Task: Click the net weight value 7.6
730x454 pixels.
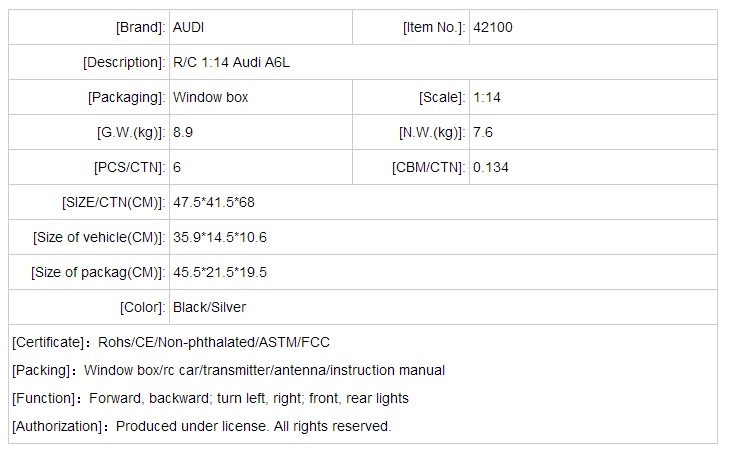Action: click(x=483, y=132)
